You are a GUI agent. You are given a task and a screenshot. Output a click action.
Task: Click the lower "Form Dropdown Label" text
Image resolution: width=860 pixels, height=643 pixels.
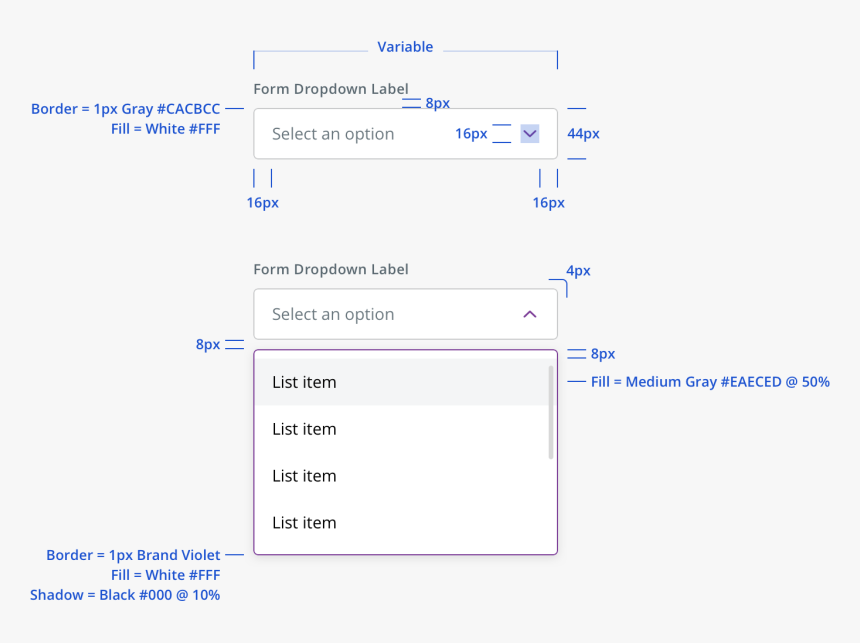[331, 269]
